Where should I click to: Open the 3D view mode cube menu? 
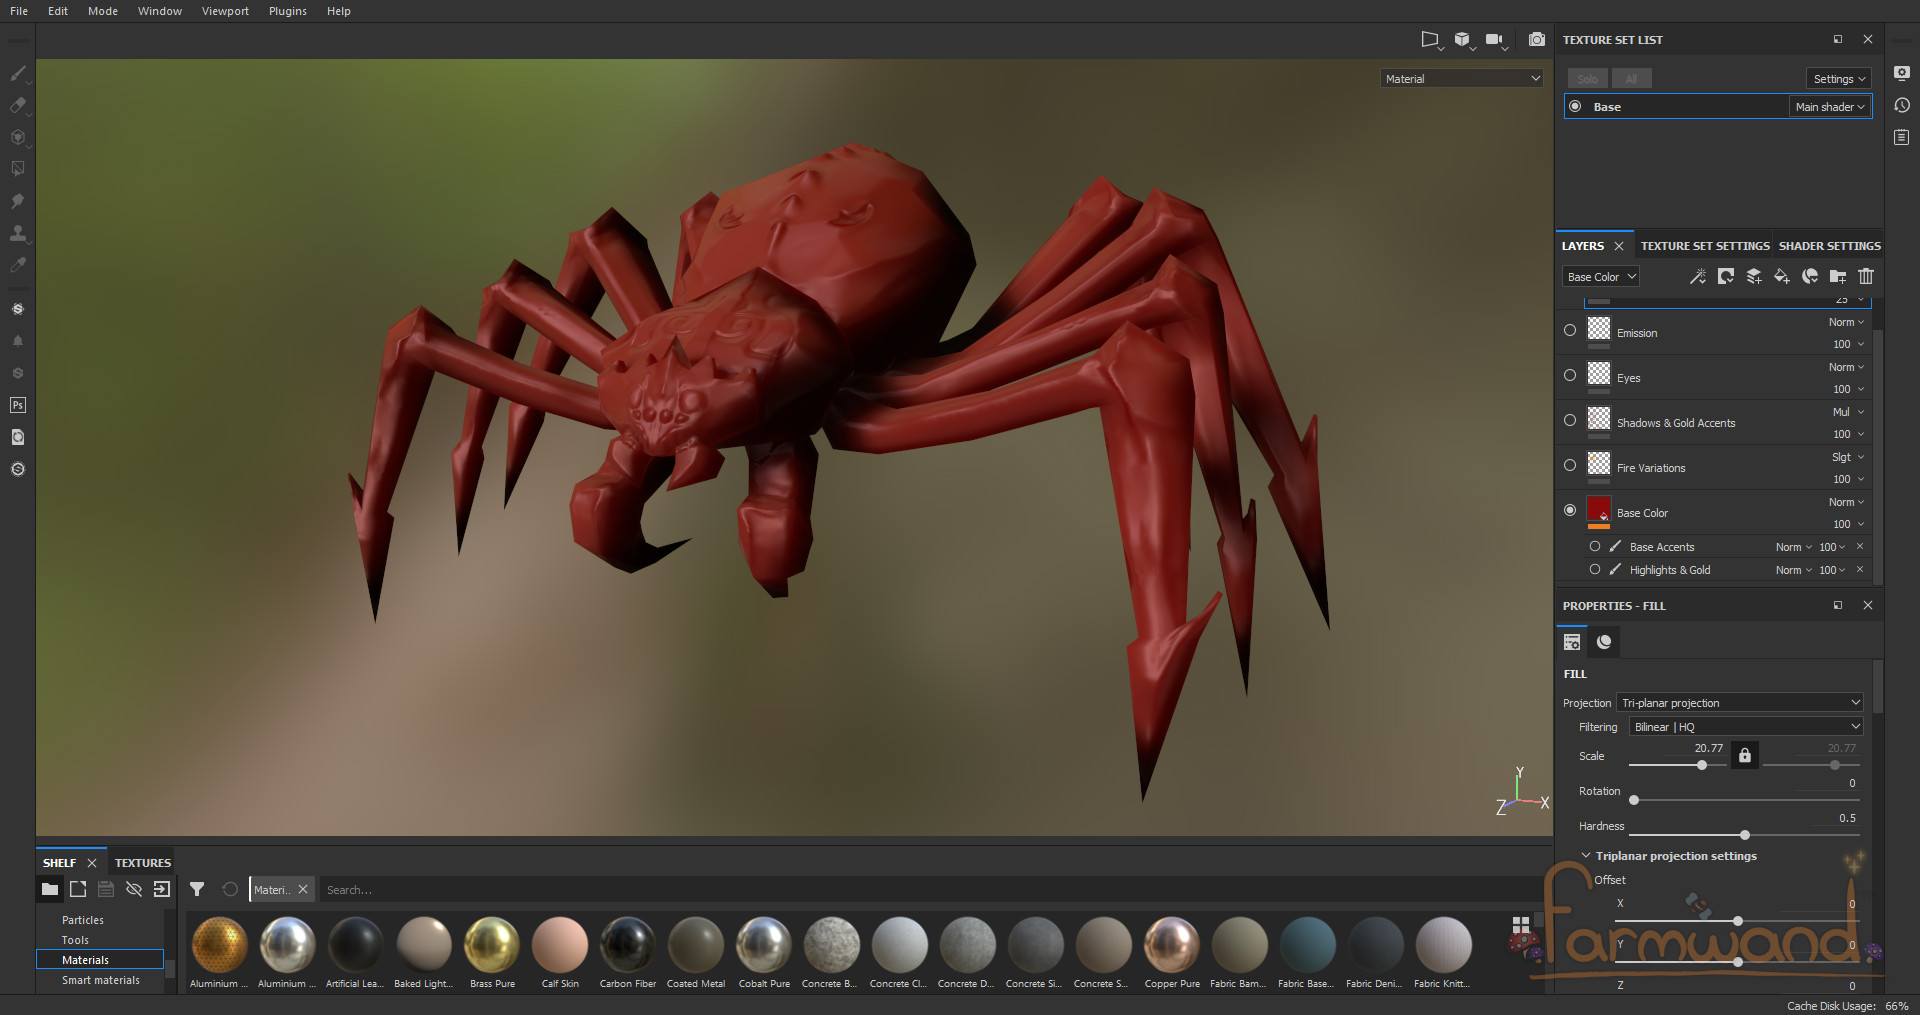(x=1464, y=40)
